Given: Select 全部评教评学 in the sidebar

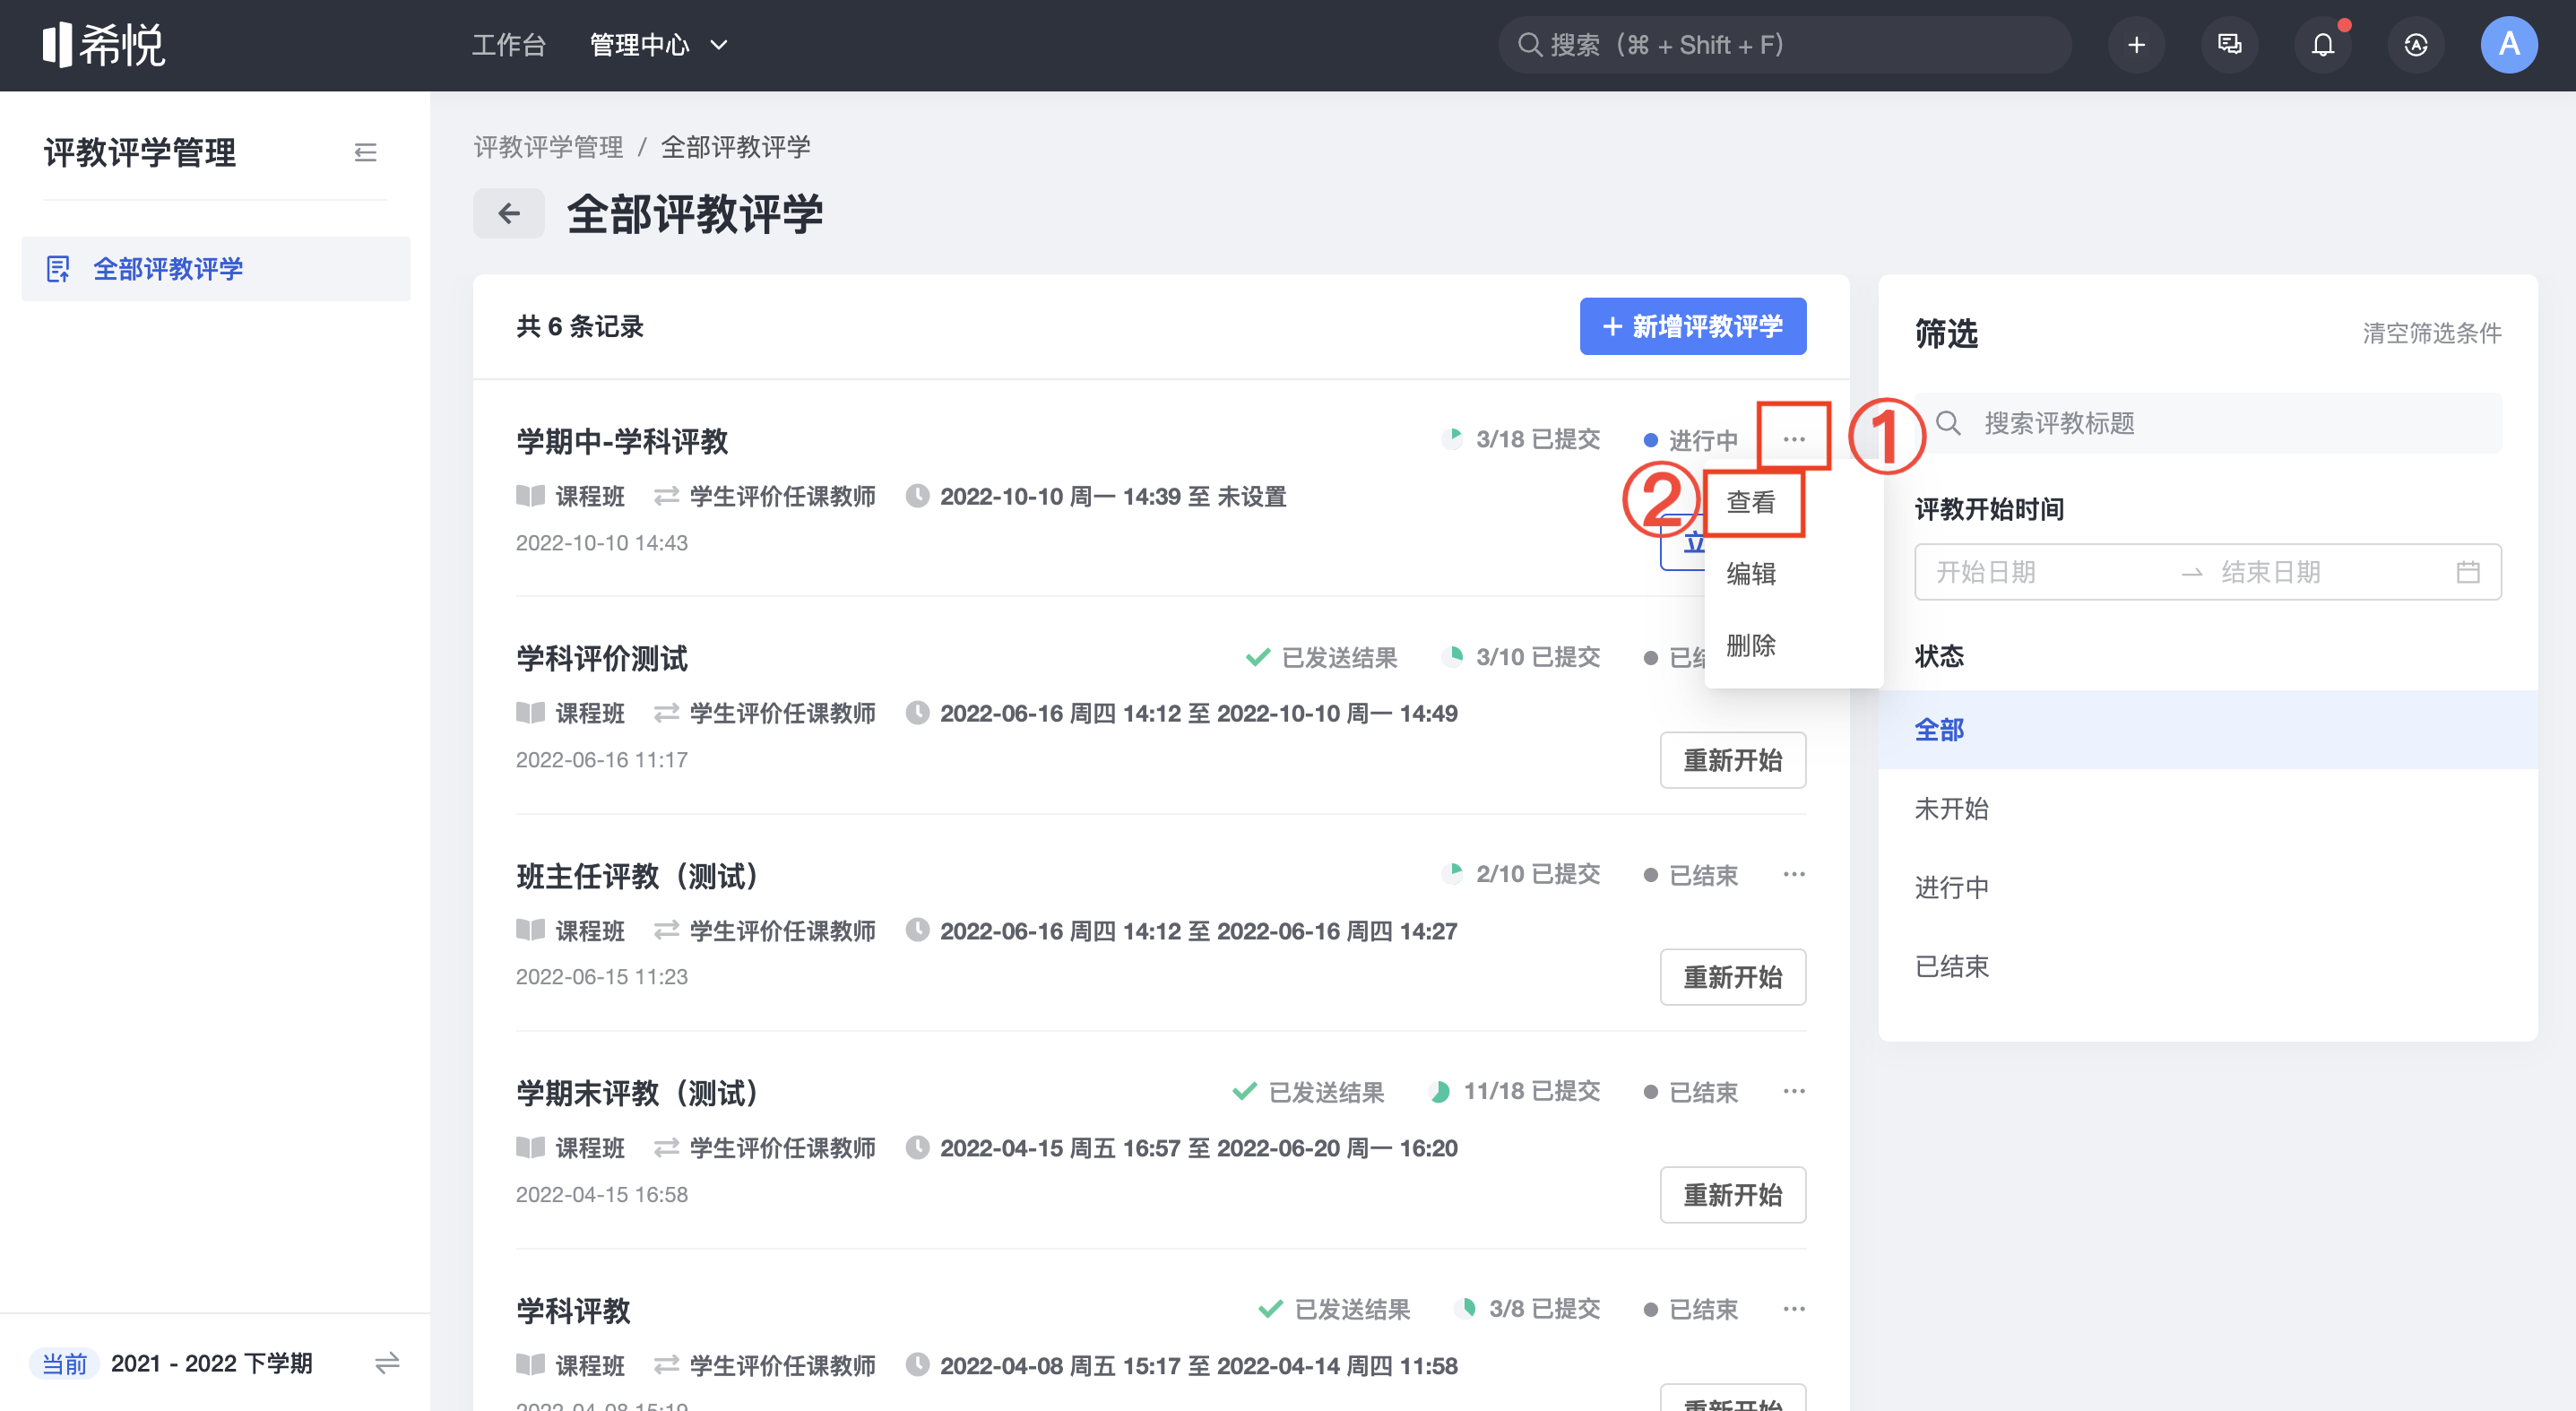Looking at the screenshot, I should pyautogui.click(x=216, y=269).
